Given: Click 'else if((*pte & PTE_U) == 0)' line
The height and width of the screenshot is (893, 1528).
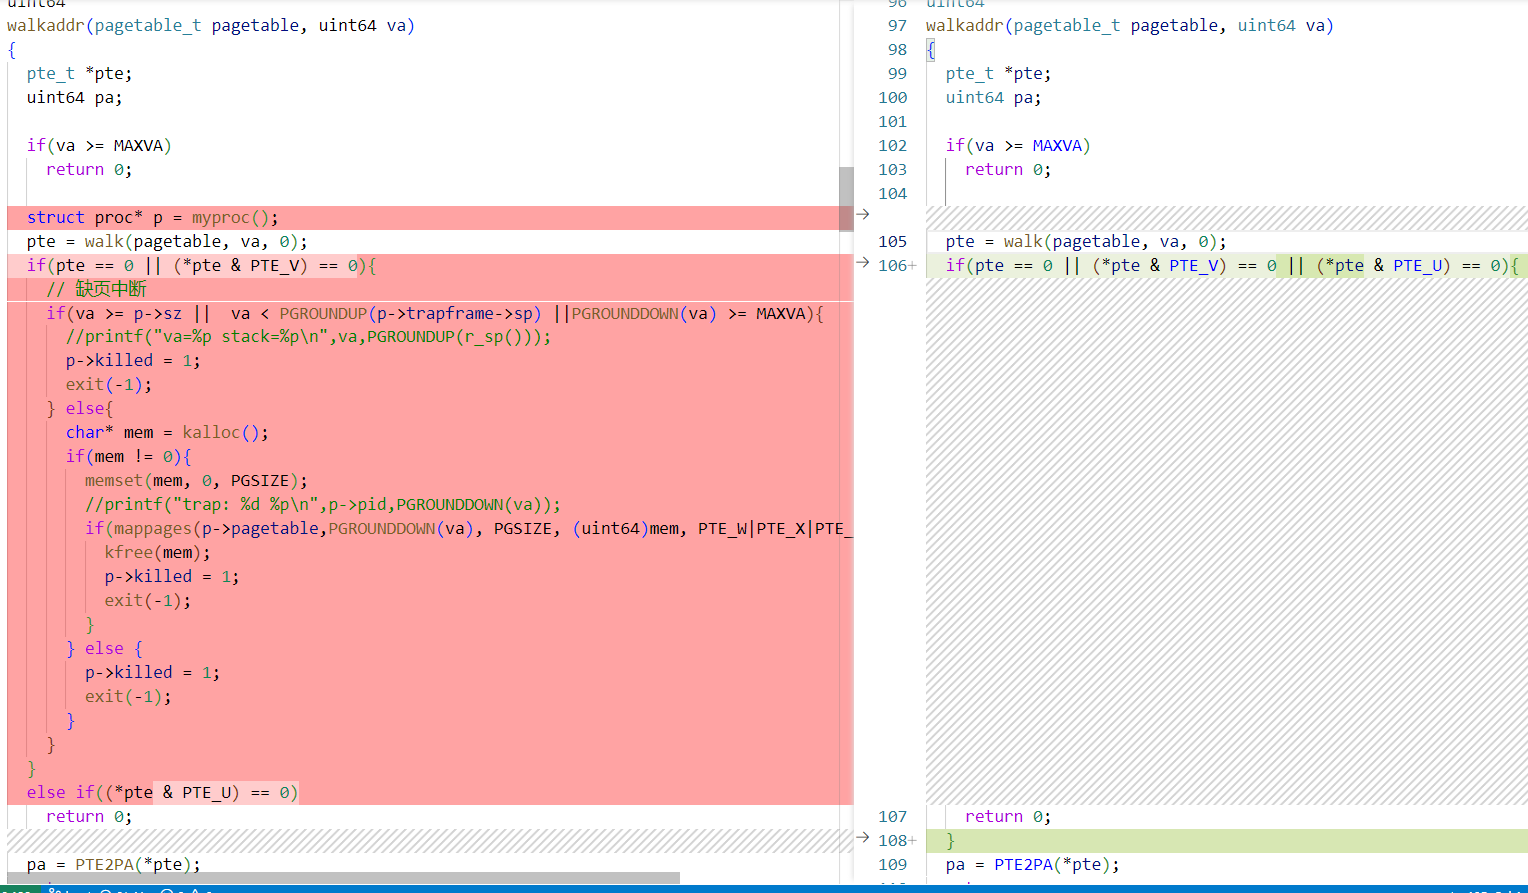Looking at the screenshot, I should coord(162,793).
